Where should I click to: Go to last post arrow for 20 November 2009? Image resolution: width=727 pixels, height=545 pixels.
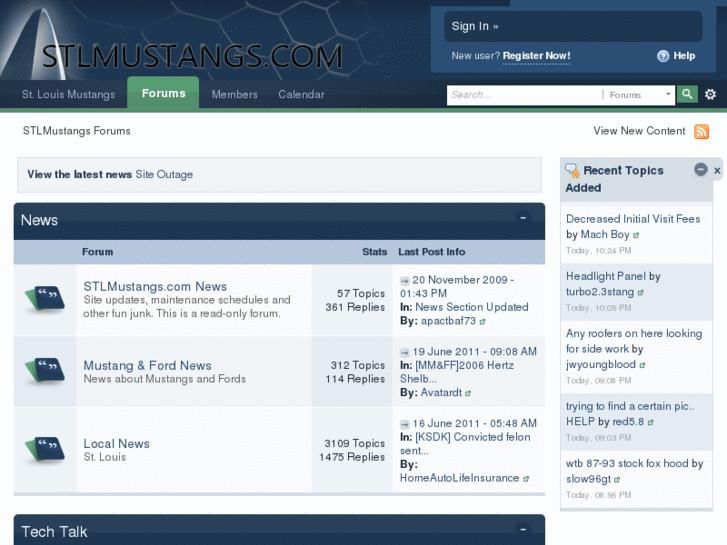tap(405, 281)
